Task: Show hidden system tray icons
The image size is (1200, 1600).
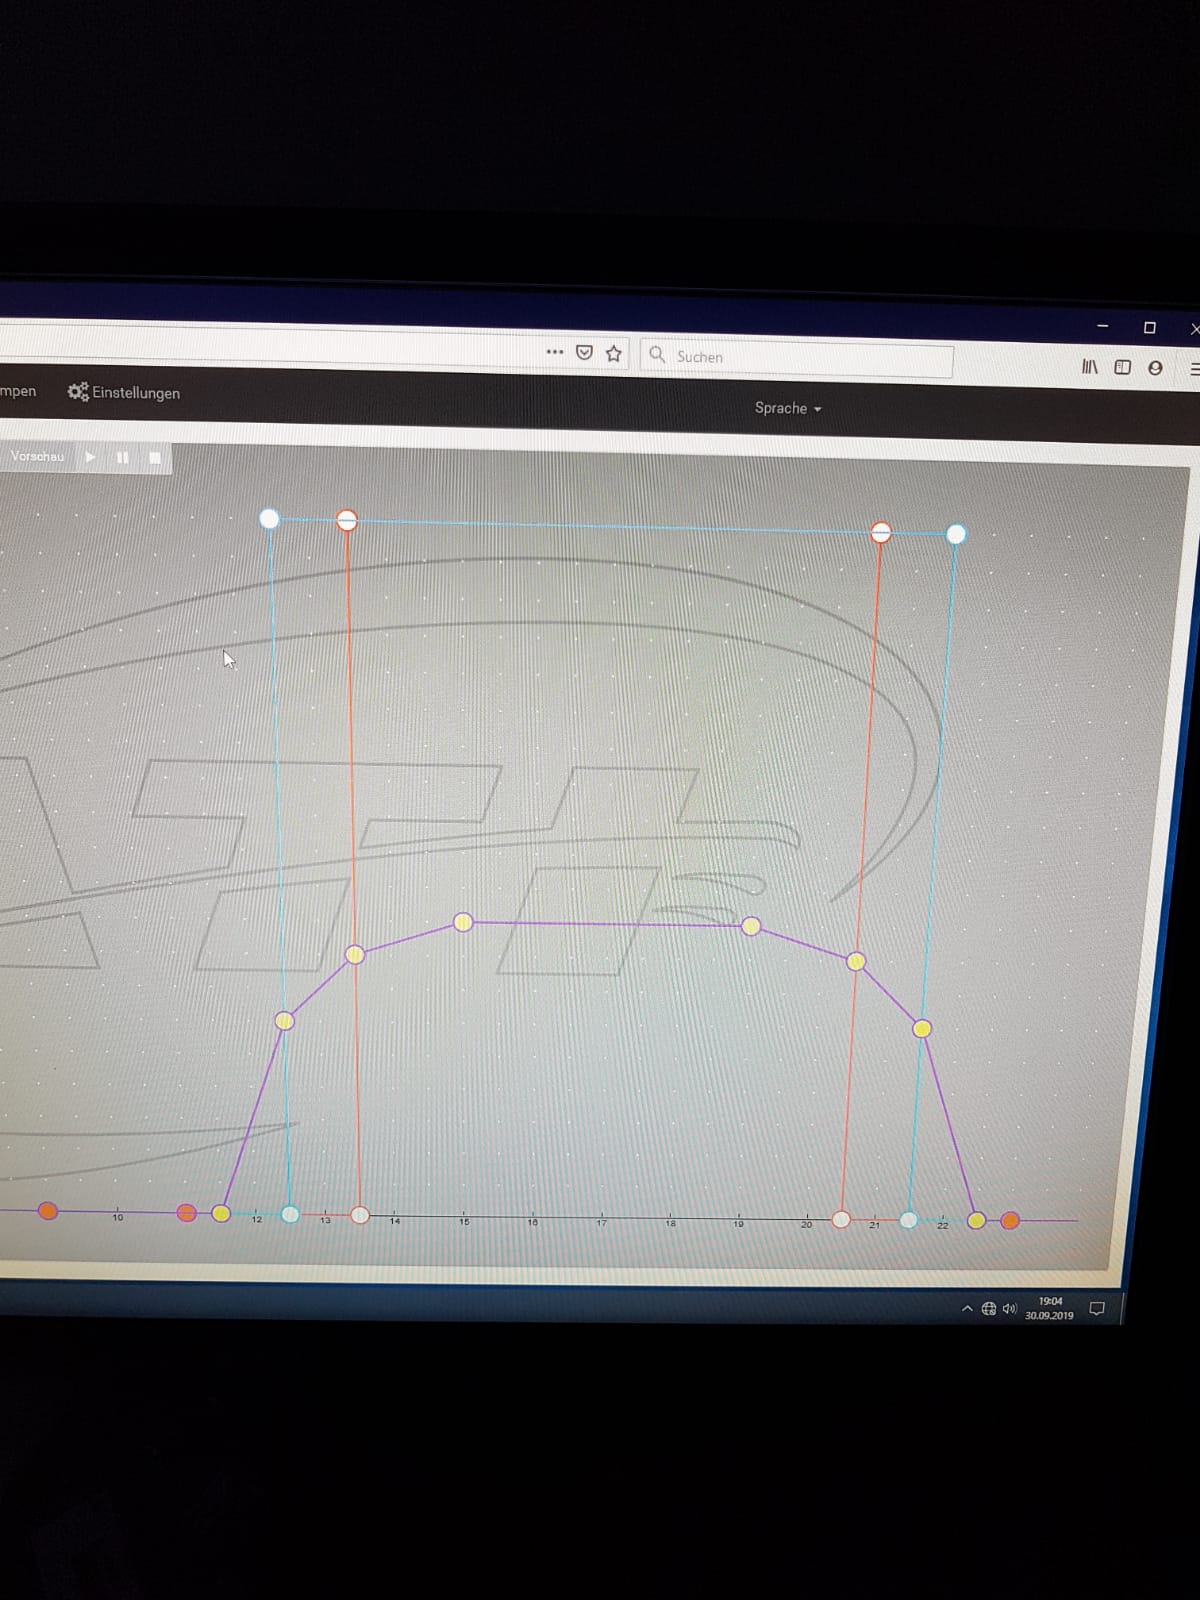Action: click(966, 1308)
